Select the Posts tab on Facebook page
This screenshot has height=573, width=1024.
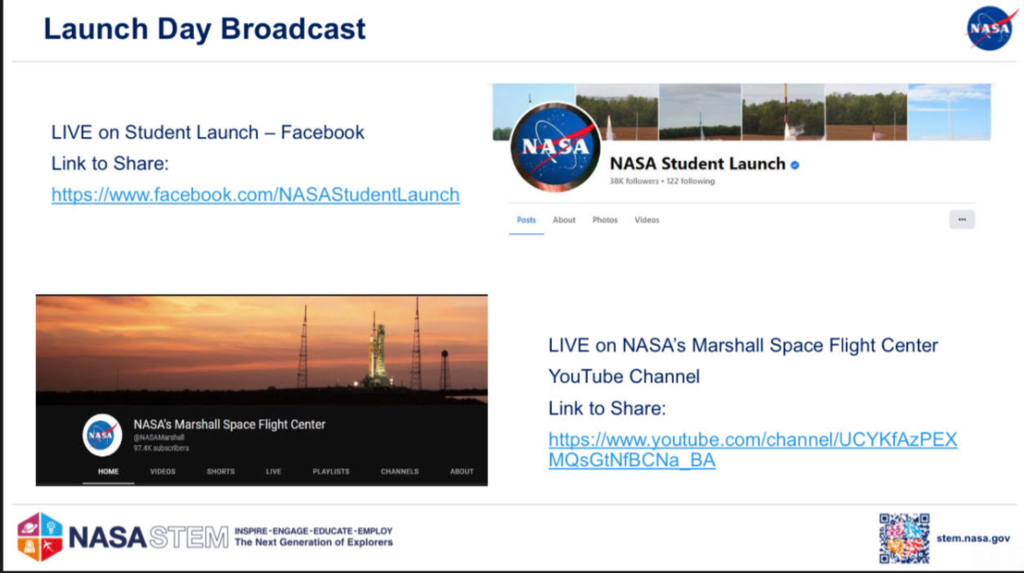(526, 220)
